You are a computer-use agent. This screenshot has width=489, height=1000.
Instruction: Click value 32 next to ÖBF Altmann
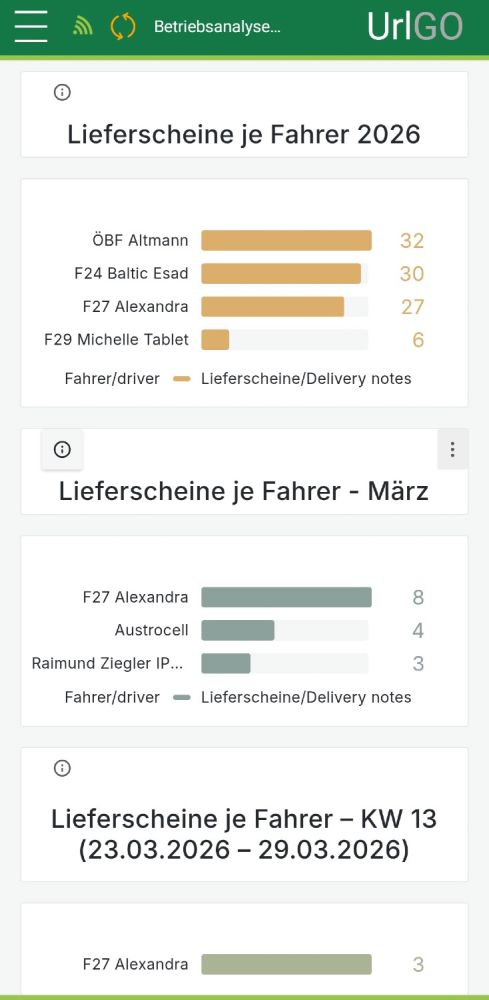(x=412, y=240)
